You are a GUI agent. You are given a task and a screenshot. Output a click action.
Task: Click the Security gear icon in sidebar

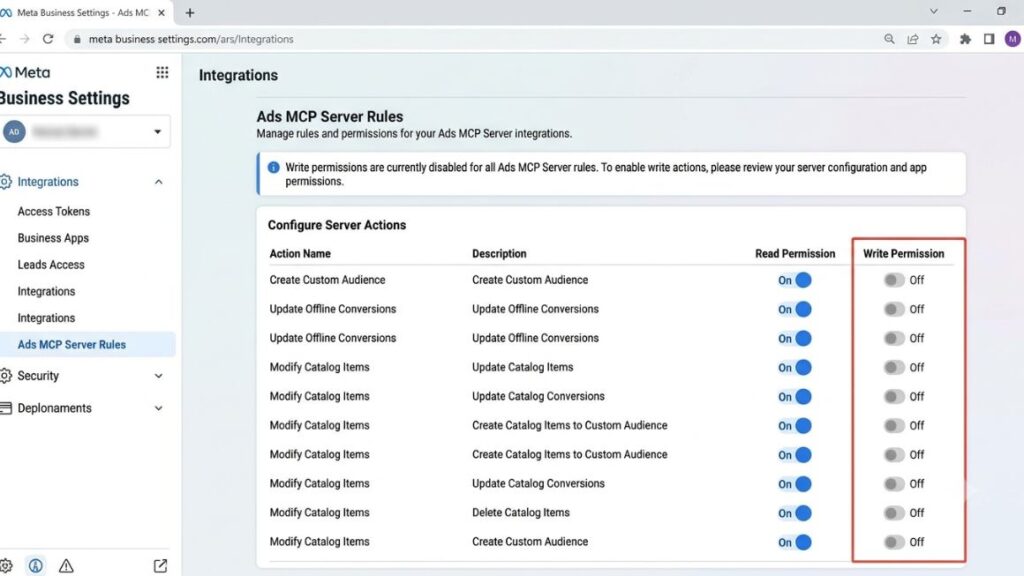pos(6,376)
